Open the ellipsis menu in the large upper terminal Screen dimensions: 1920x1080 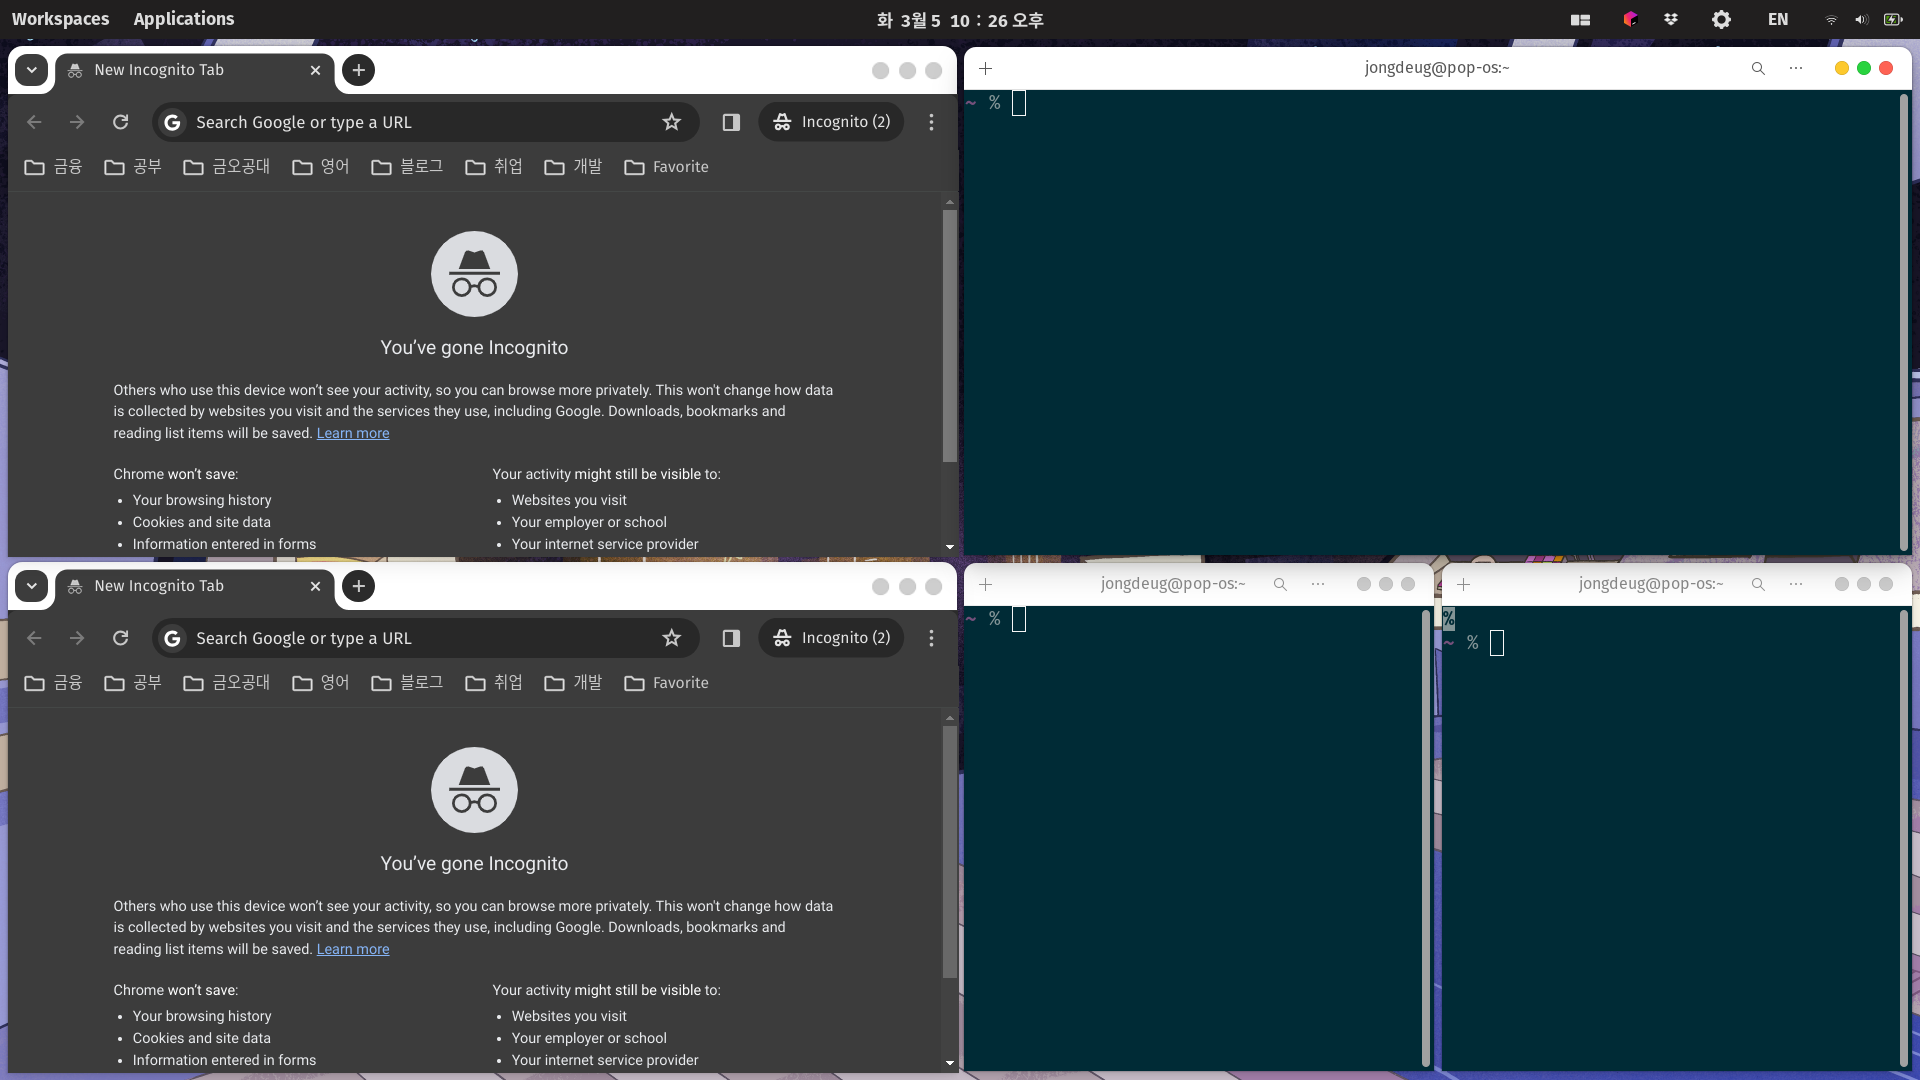coord(1796,68)
